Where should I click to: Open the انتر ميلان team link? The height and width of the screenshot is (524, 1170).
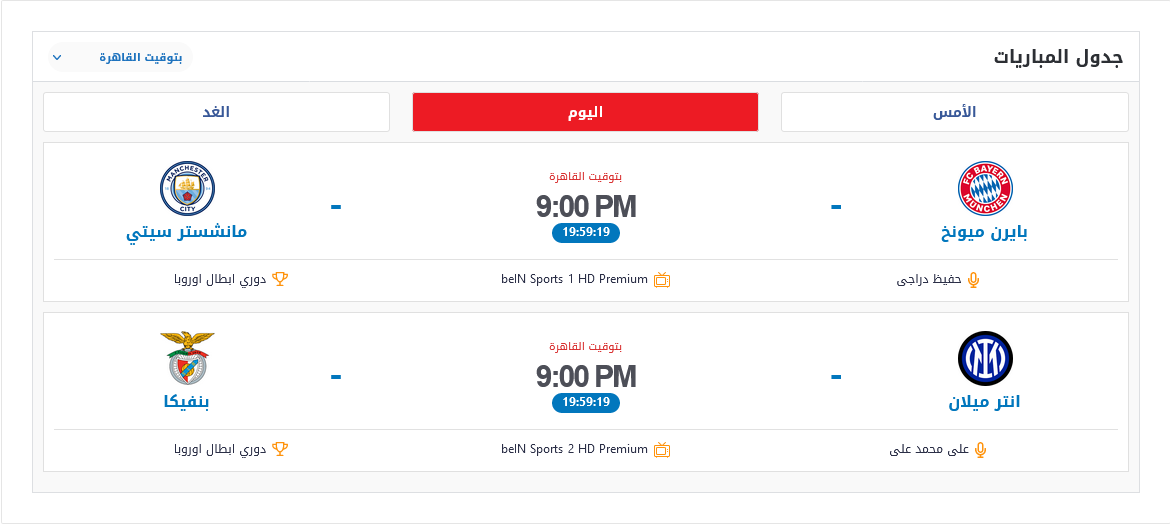pos(984,402)
